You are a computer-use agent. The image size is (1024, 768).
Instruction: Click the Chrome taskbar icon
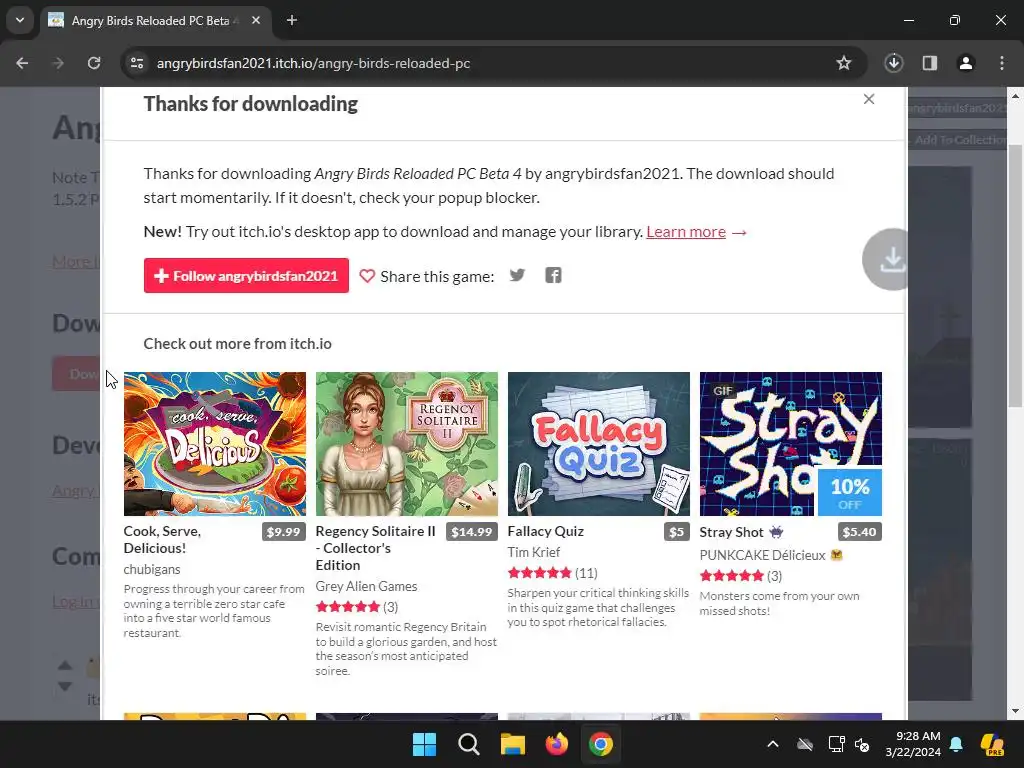(x=601, y=744)
